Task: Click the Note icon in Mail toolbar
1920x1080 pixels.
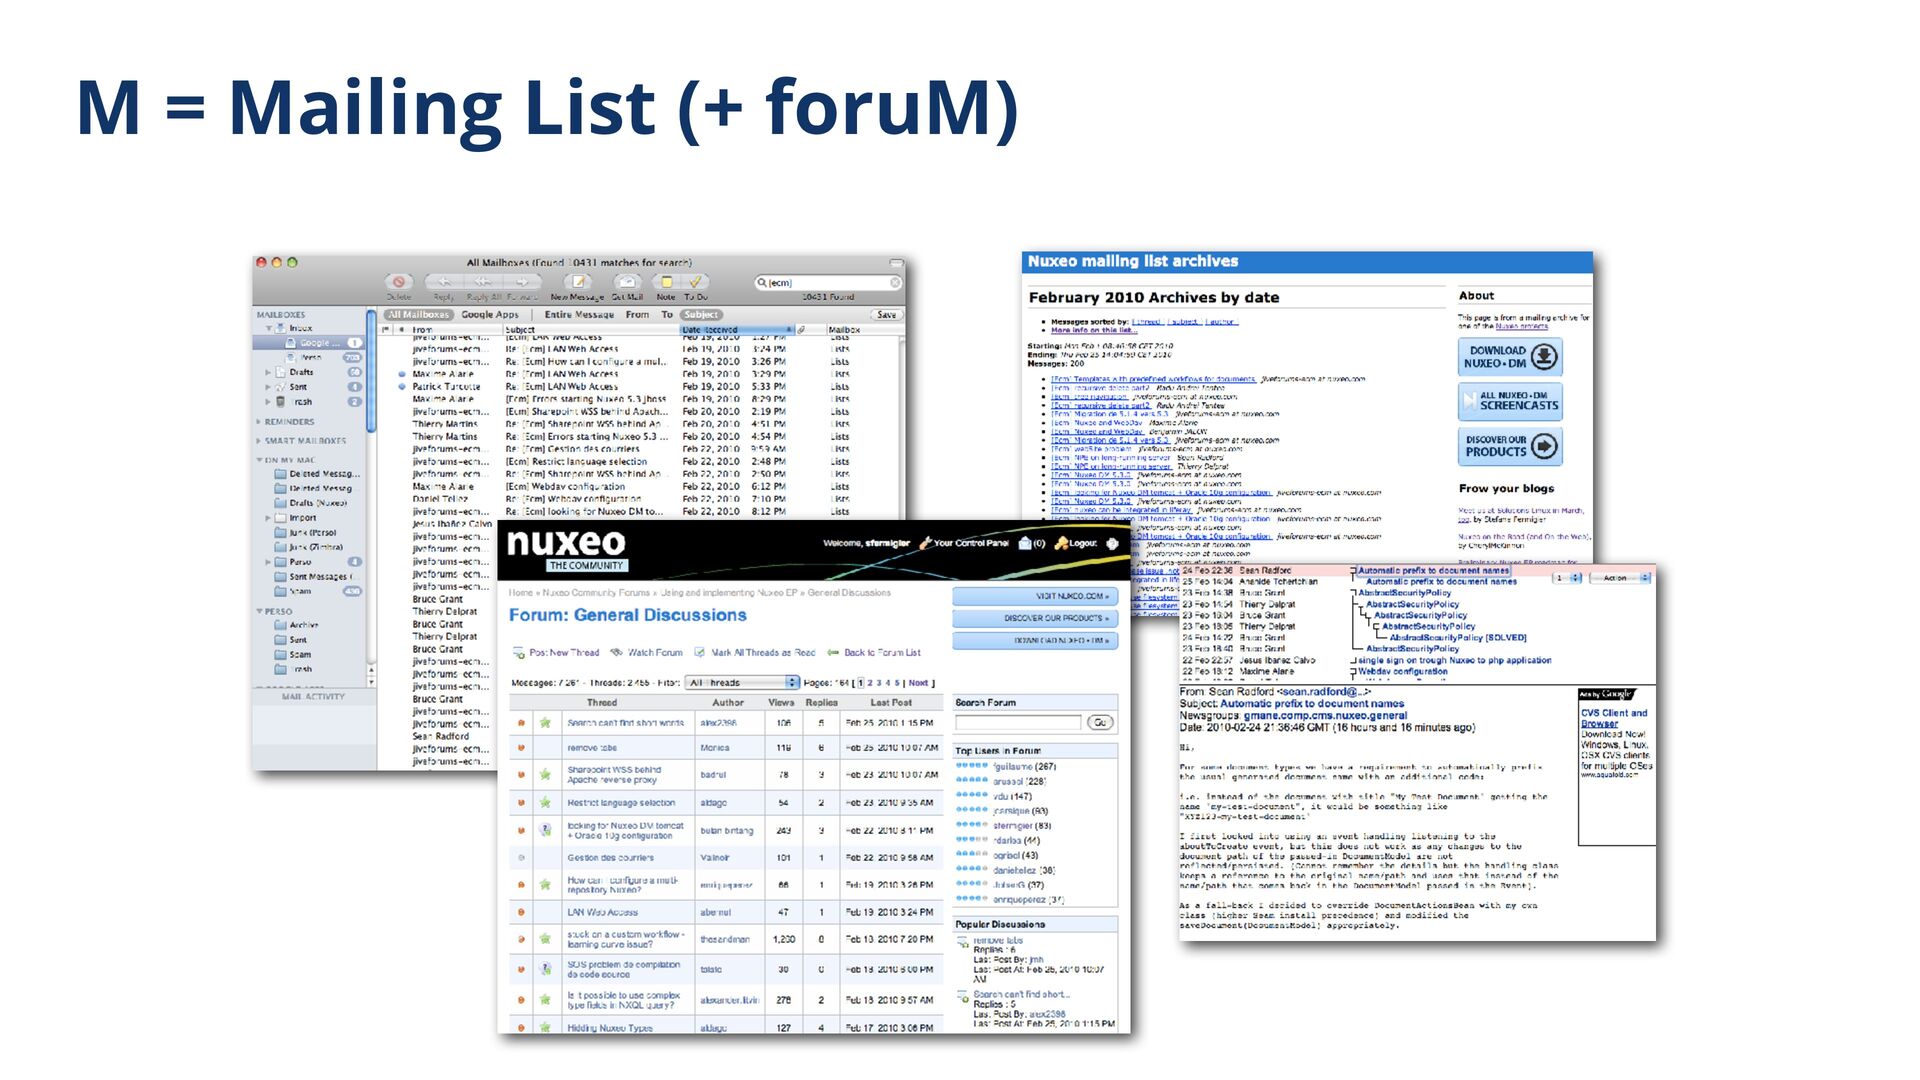Action: (x=666, y=283)
